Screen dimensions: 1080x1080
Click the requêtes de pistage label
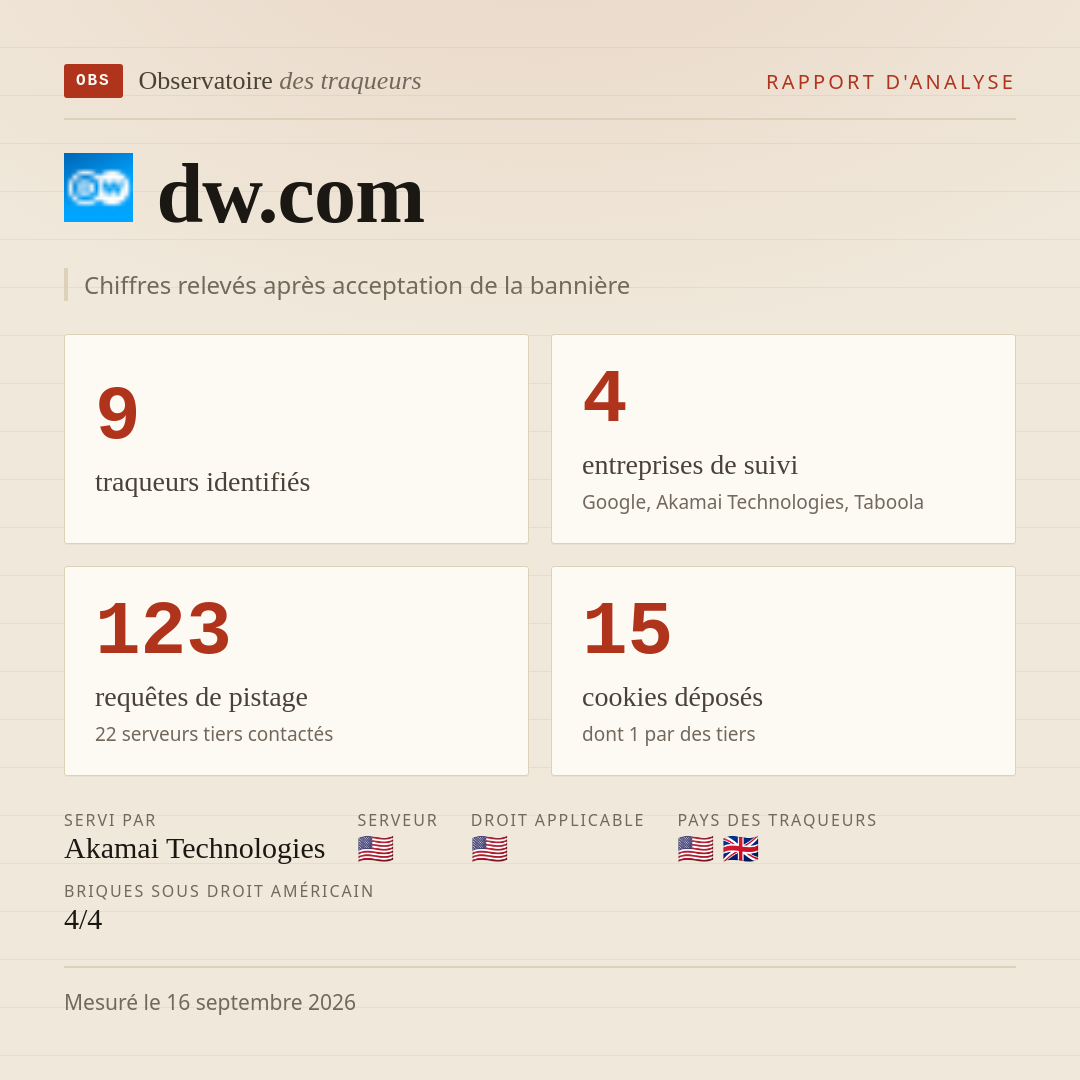pyautogui.click(x=201, y=697)
